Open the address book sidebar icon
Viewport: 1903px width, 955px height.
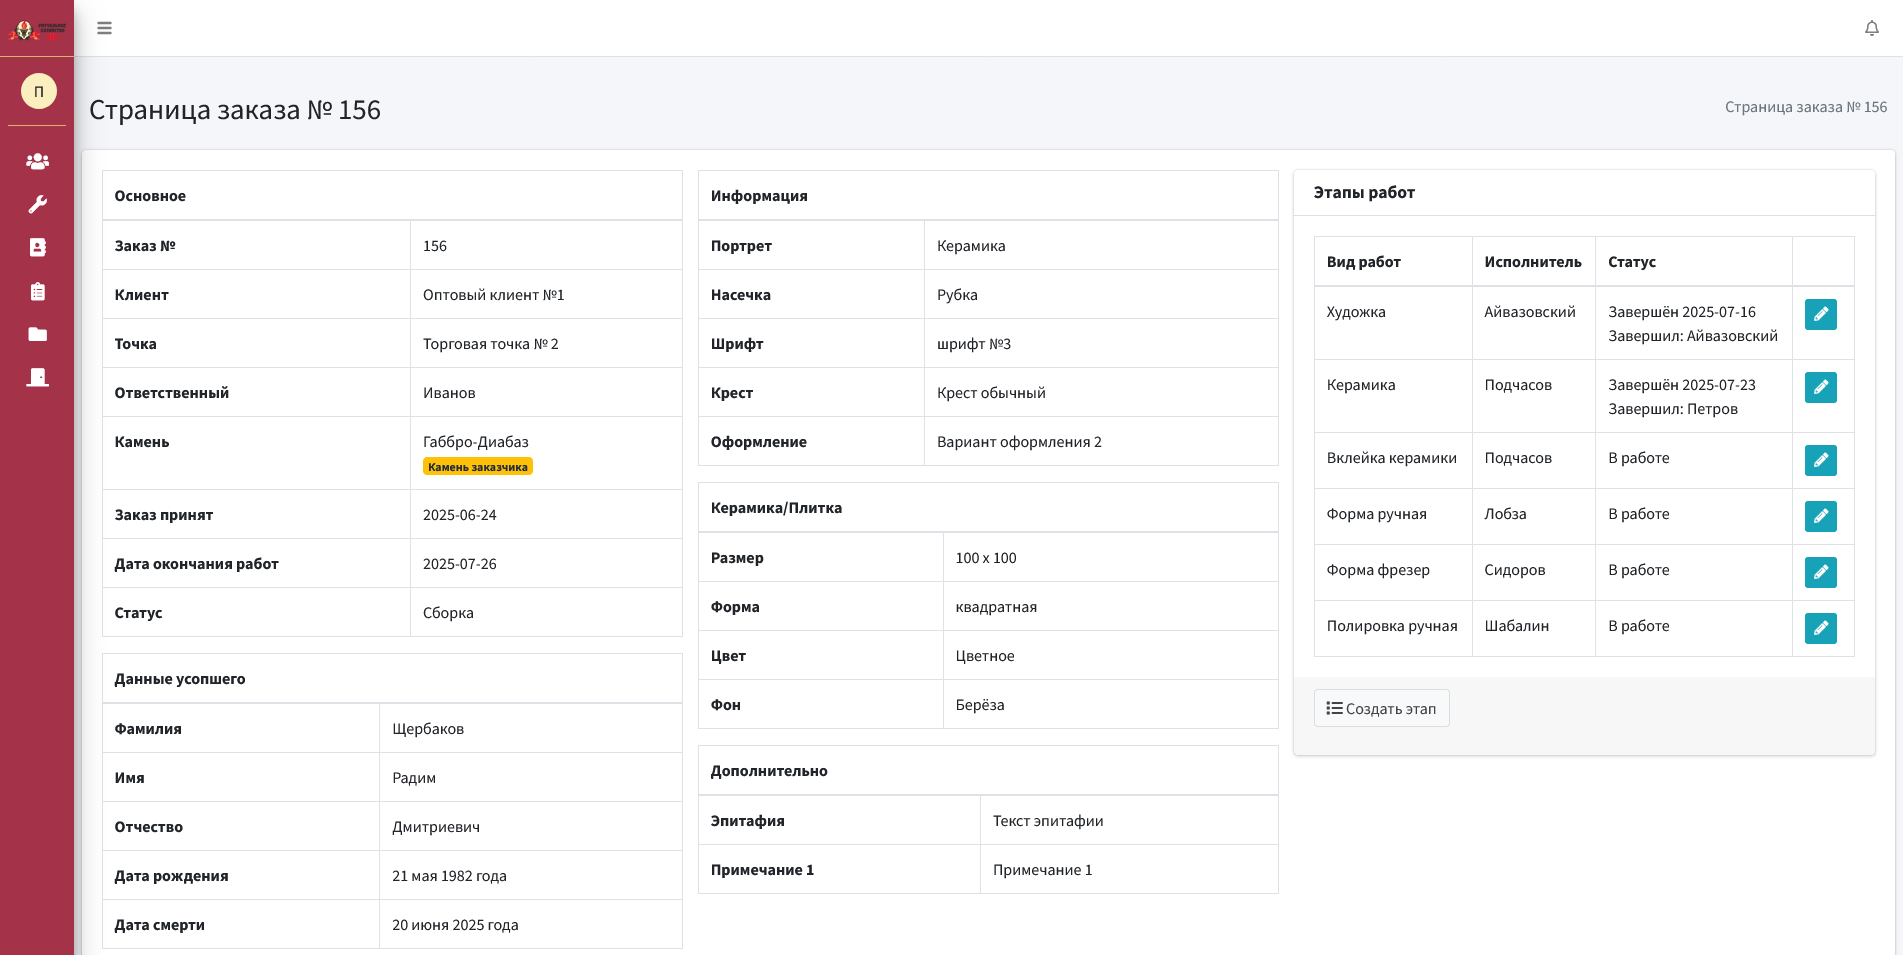pyautogui.click(x=37, y=247)
